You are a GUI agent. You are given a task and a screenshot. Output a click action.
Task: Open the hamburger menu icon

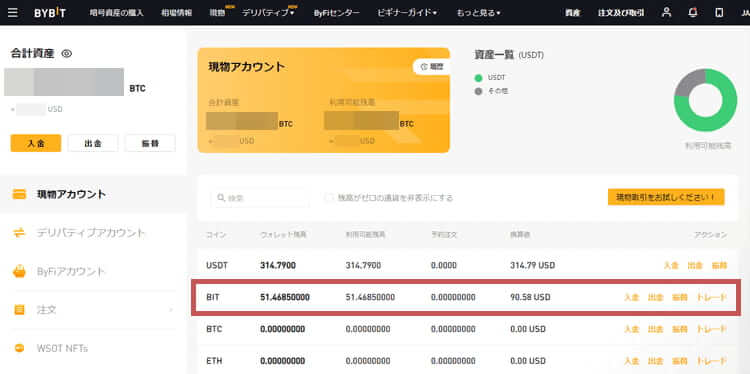(x=12, y=12)
